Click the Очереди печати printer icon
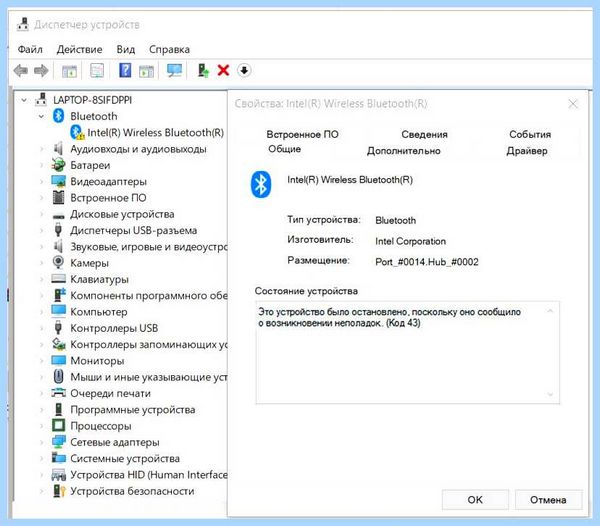600x526 pixels. pyautogui.click(x=58, y=392)
